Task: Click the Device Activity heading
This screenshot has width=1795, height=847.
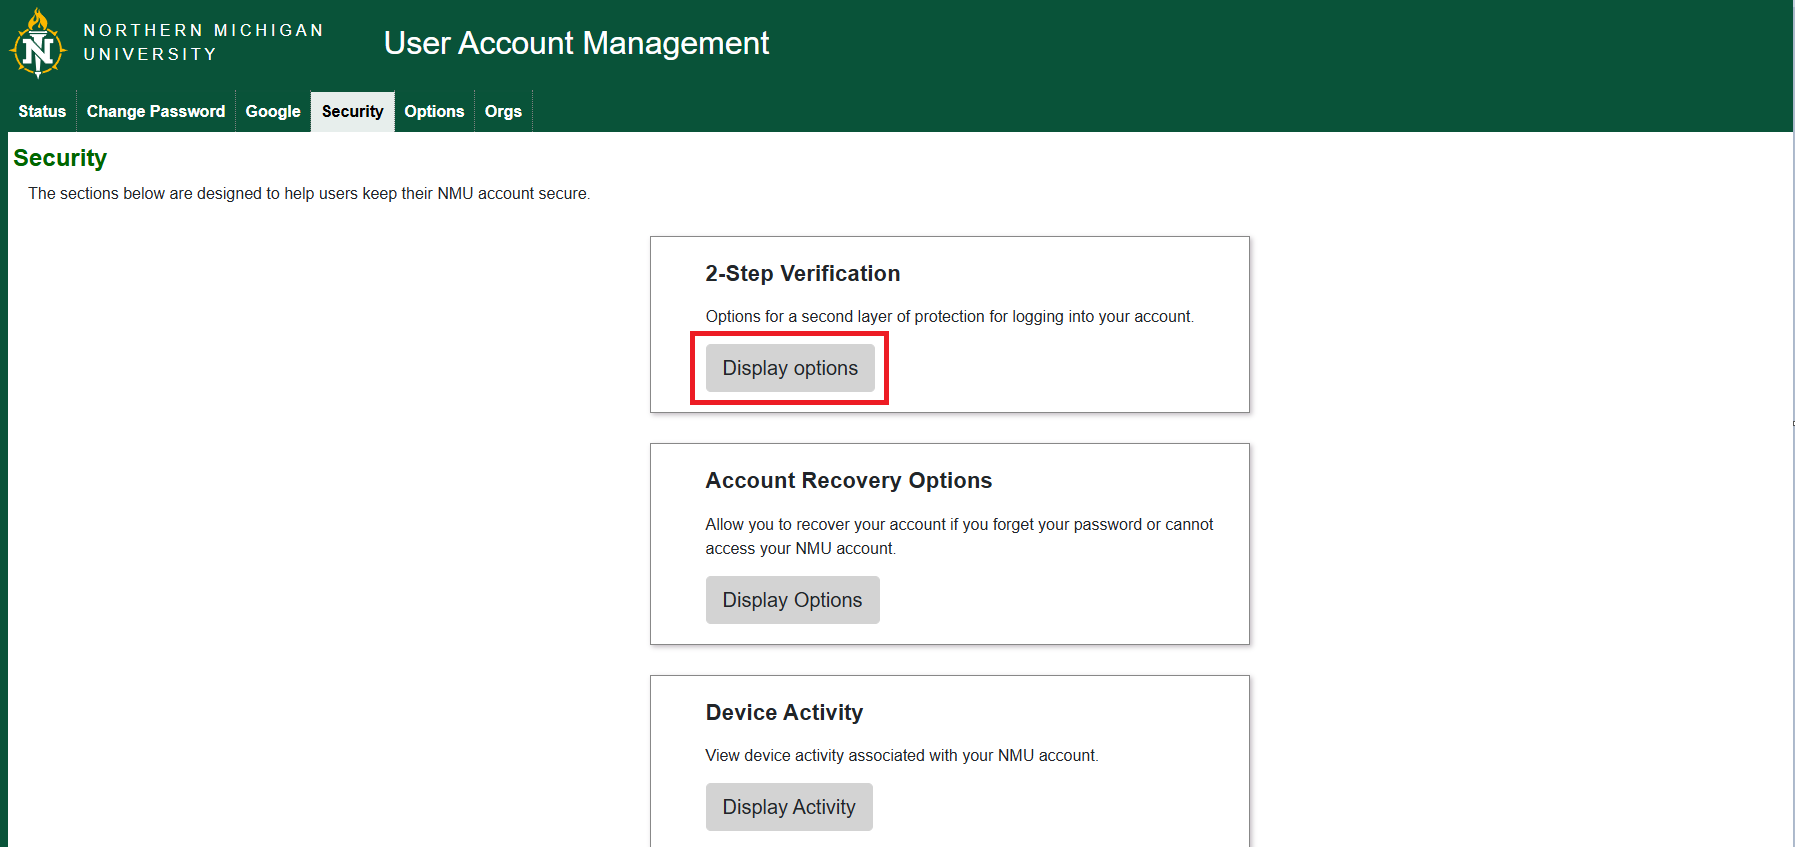Action: pos(784,712)
